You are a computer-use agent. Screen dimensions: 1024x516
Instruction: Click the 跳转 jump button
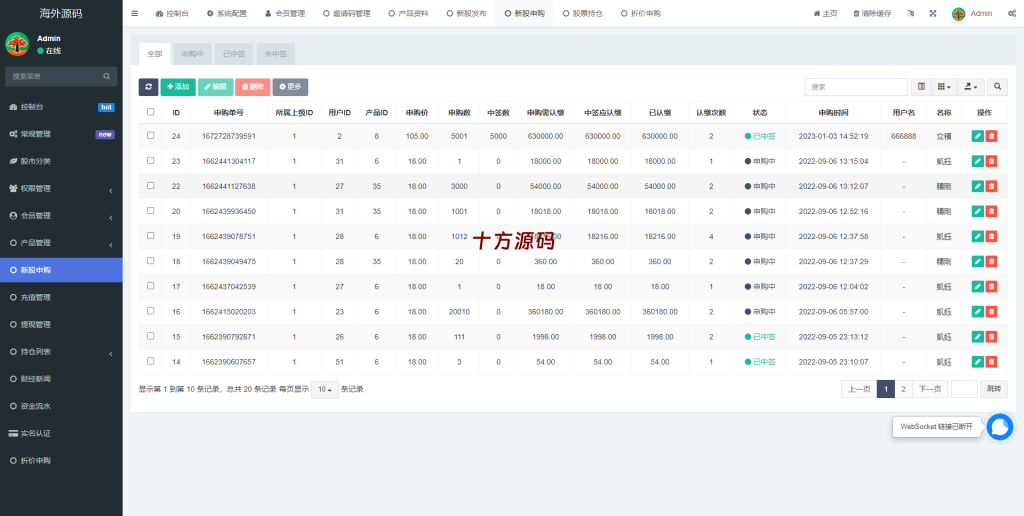click(x=993, y=389)
